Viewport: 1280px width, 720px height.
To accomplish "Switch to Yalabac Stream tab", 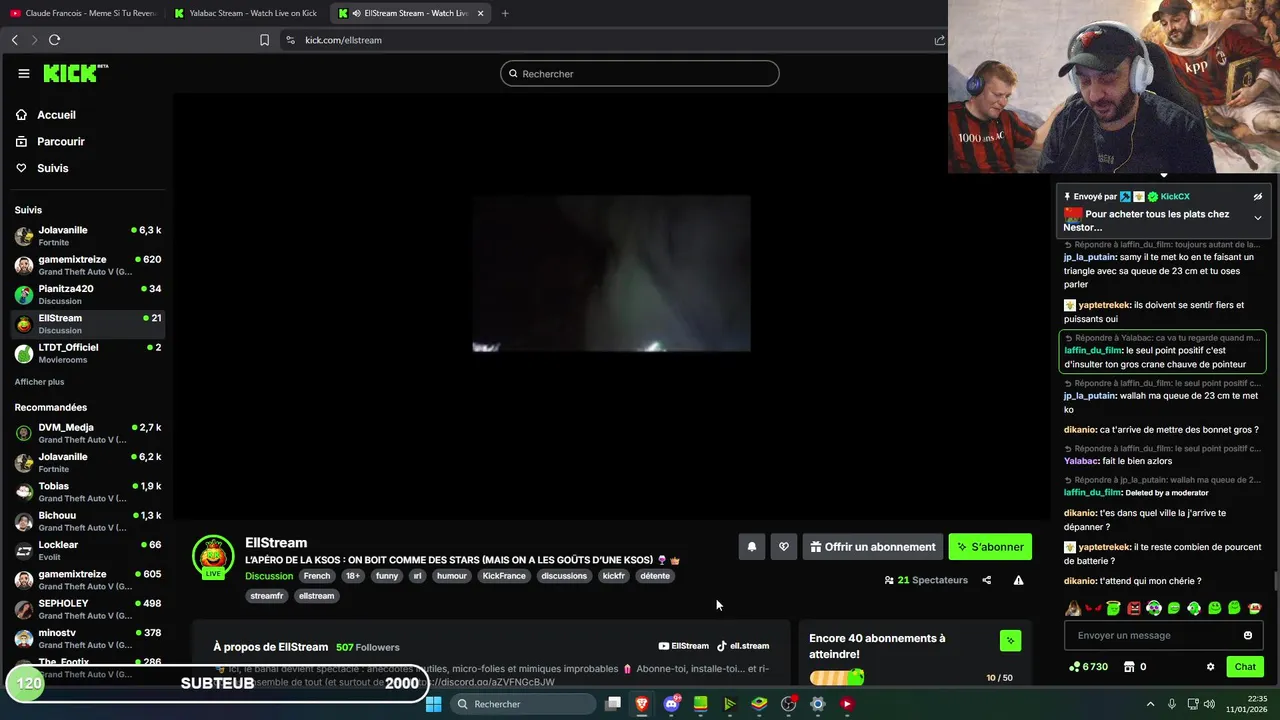I will (x=247, y=13).
